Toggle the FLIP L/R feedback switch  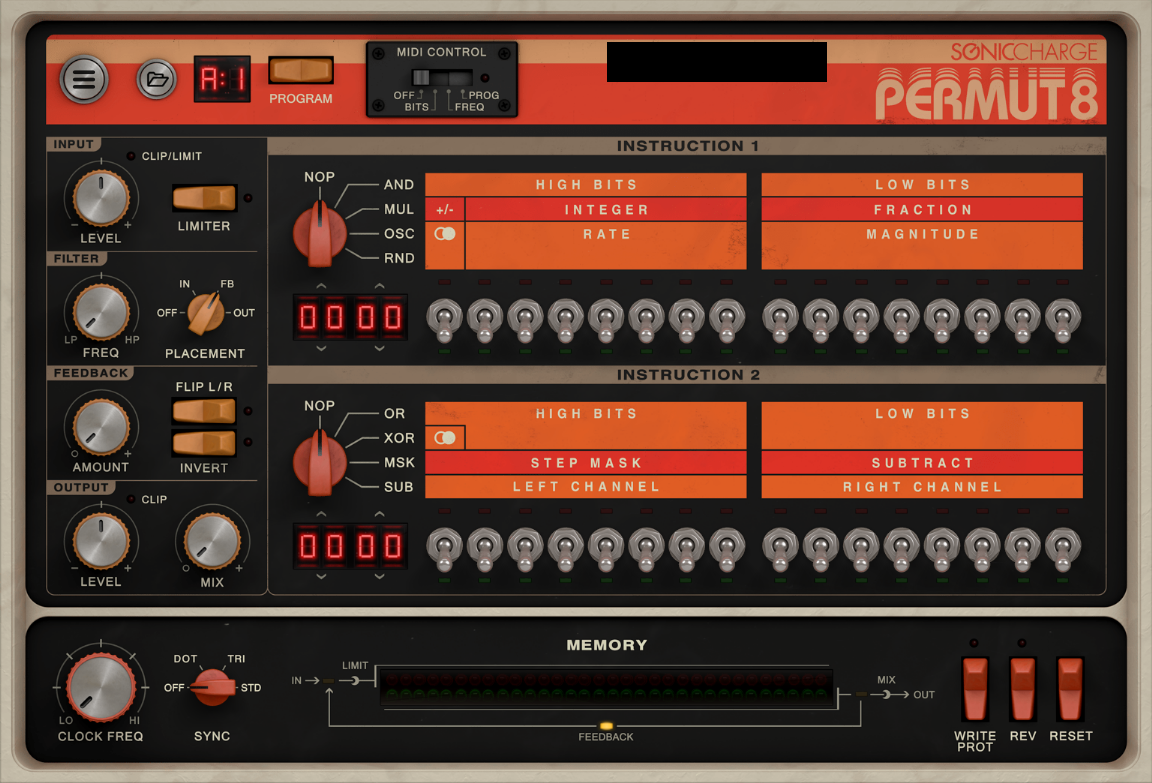point(203,411)
